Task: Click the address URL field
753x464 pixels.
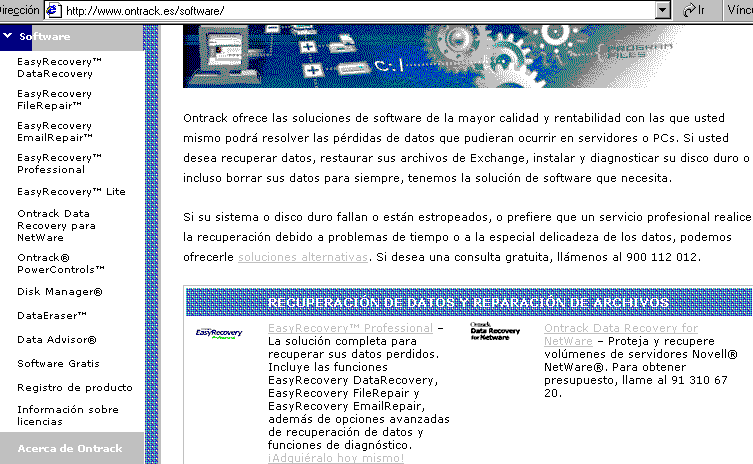Action: (x=358, y=11)
